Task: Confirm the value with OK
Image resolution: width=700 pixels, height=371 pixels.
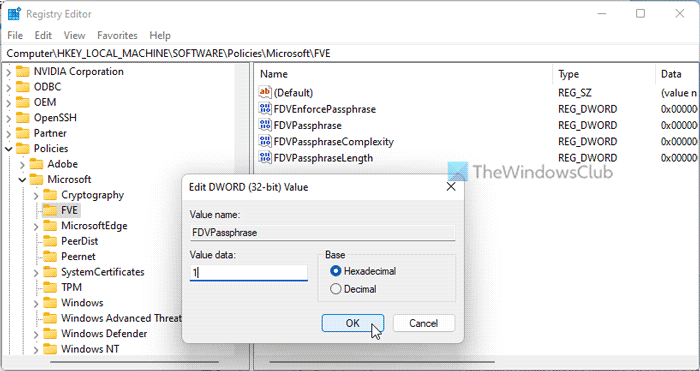Action: 353,323
